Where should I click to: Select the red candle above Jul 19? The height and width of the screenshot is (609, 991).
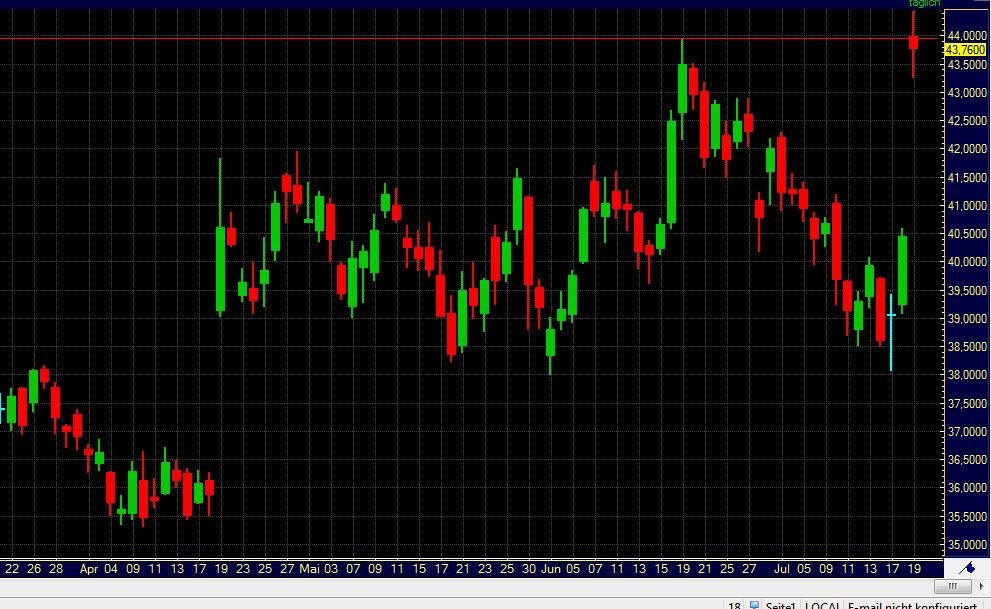point(913,43)
